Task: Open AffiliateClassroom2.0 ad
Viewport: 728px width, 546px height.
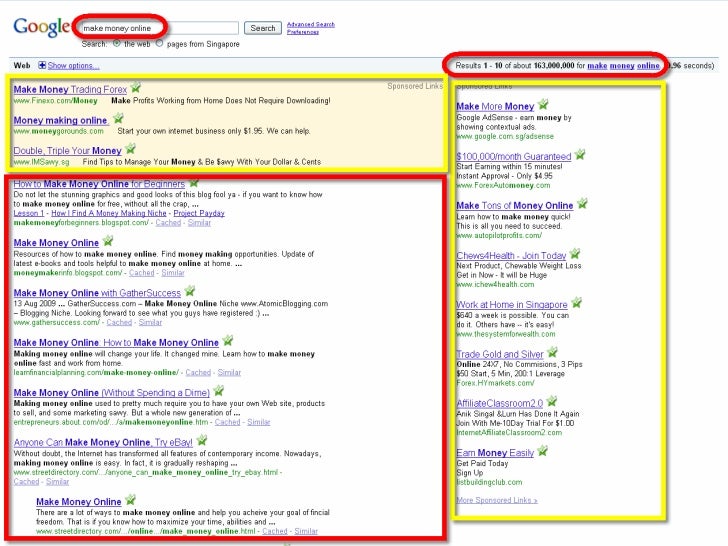Action: [500, 403]
